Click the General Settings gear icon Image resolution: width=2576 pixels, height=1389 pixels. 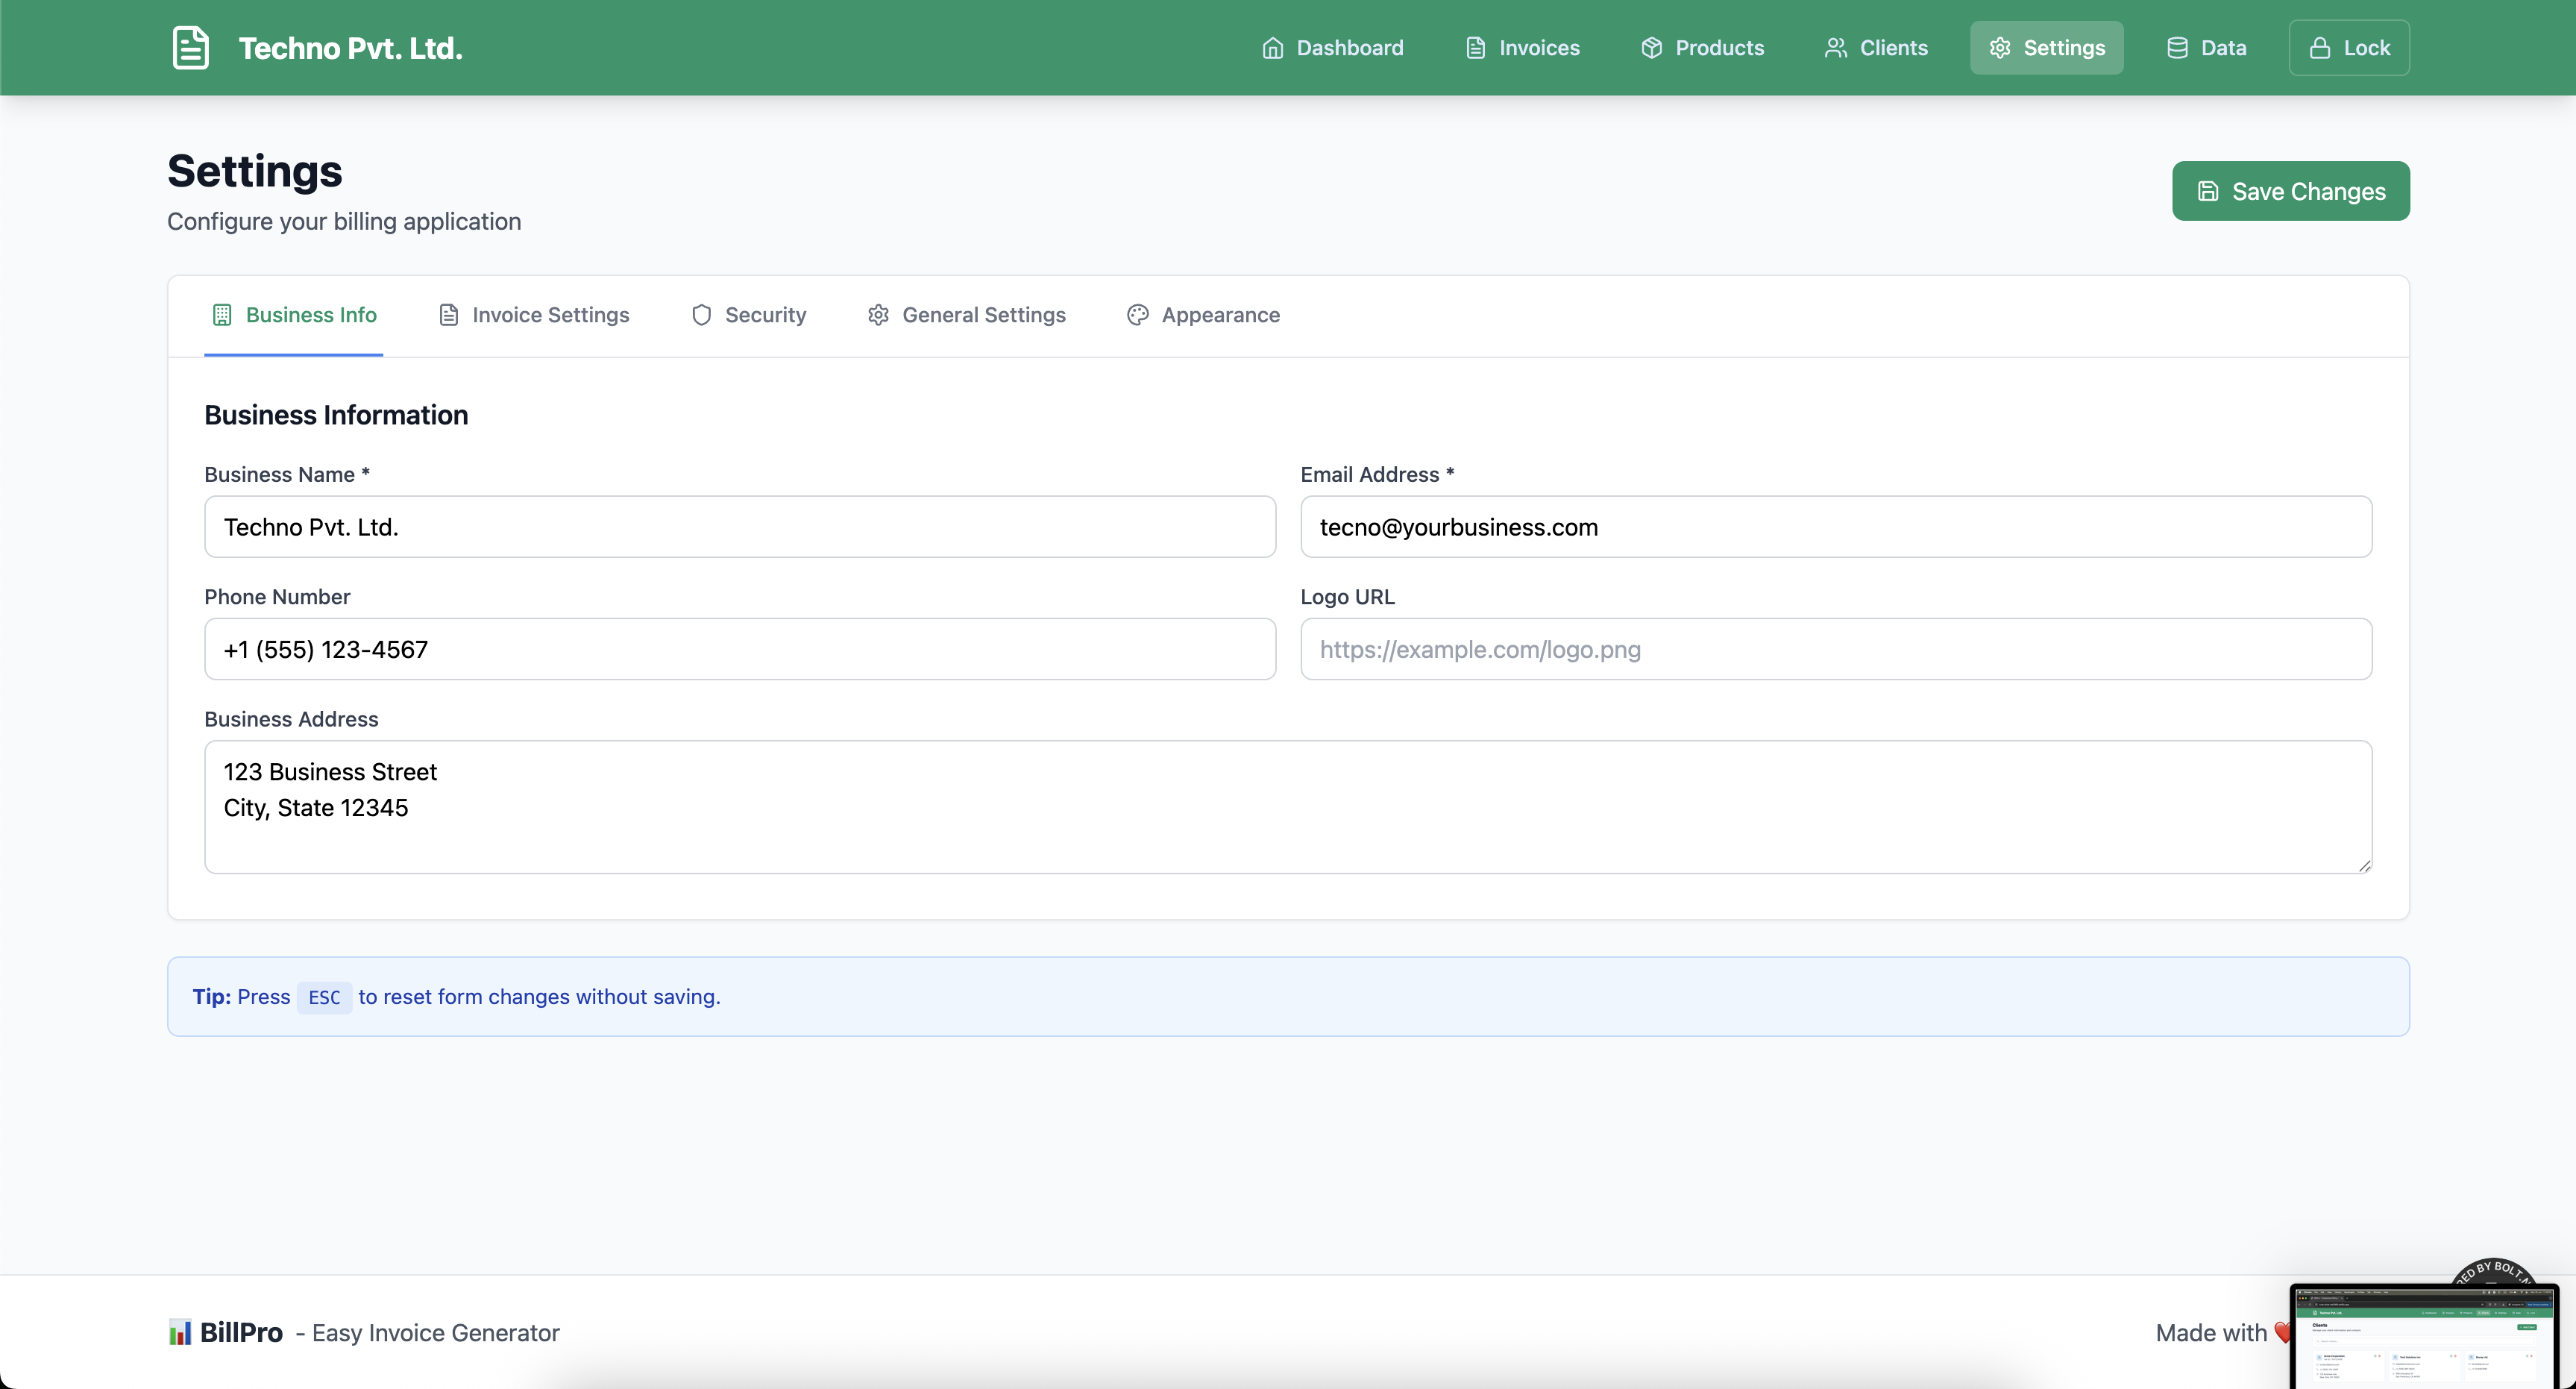pos(878,315)
